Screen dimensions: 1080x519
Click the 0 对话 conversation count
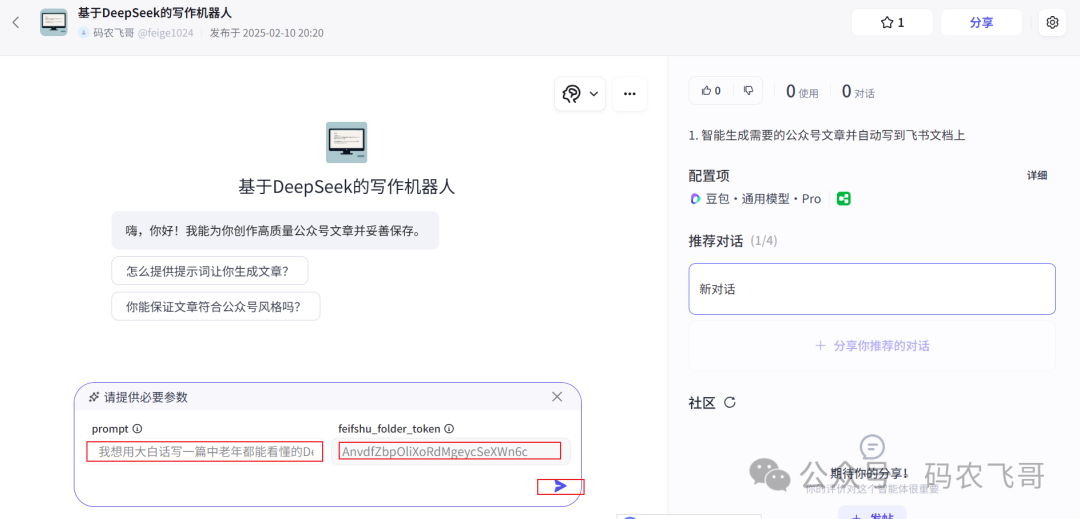click(858, 92)
